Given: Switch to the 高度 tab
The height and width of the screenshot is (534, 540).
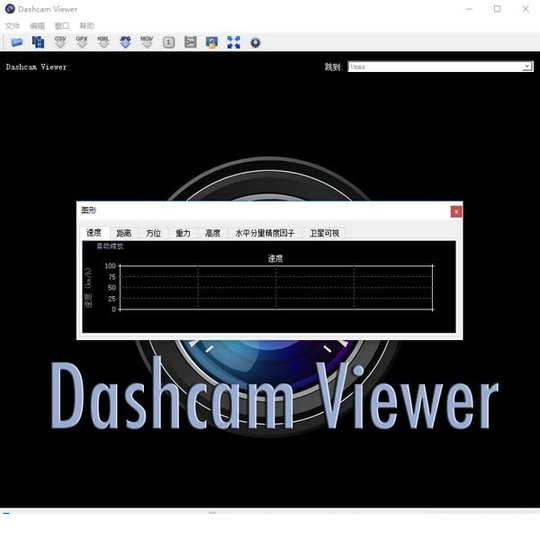Looking at the screenshot, I should point(212,233).
